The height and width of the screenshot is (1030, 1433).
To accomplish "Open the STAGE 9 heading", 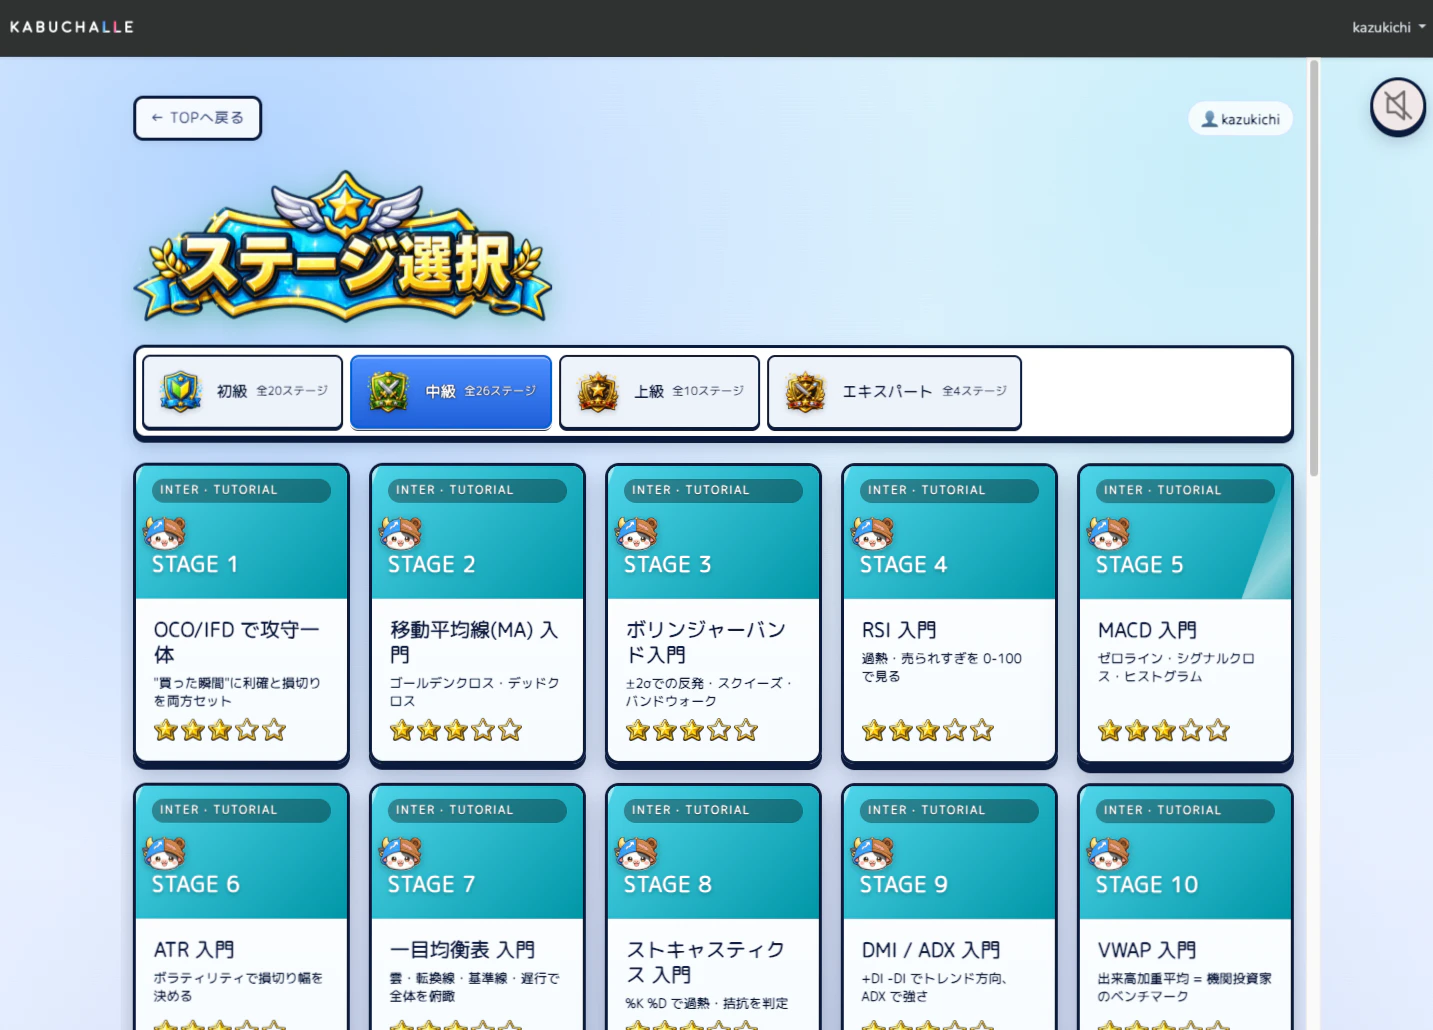I will coord(904,885).
